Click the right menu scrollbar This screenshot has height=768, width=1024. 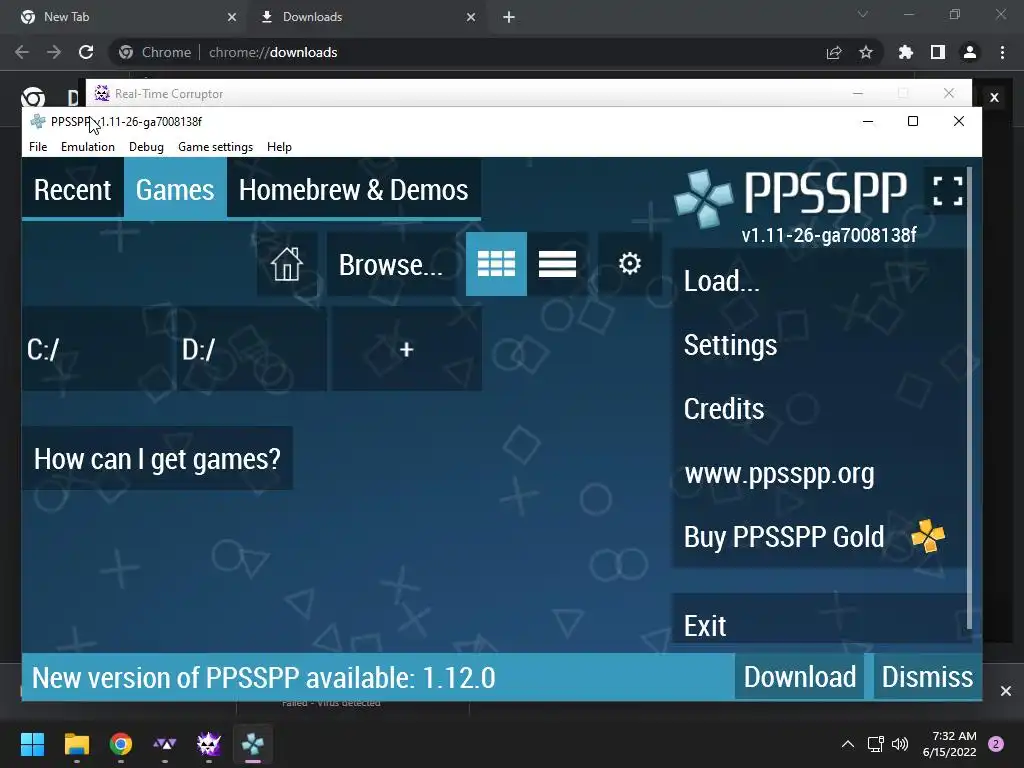(970, 398)
